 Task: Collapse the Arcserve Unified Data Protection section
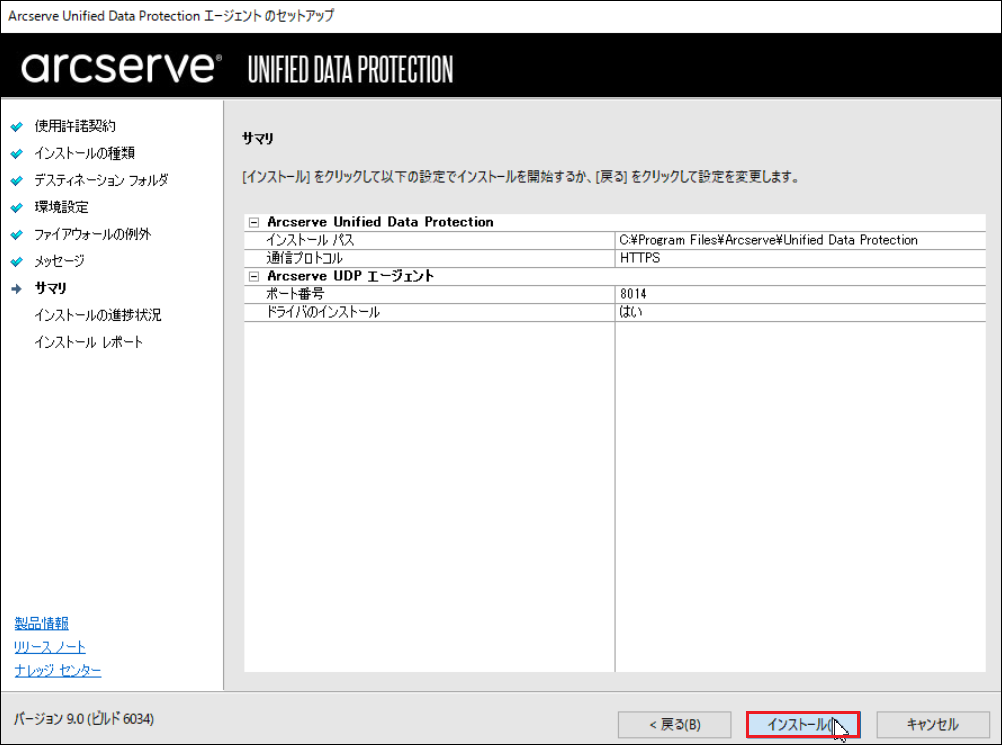[x=253, y=222]
